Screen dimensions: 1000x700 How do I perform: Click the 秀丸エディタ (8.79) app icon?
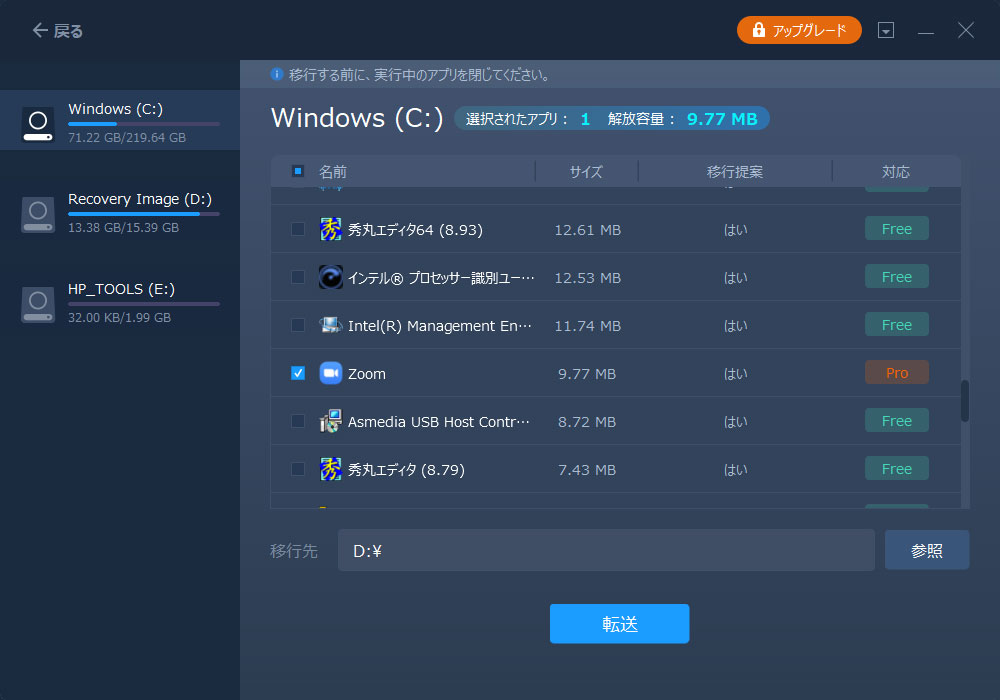(x=331, y=469)
